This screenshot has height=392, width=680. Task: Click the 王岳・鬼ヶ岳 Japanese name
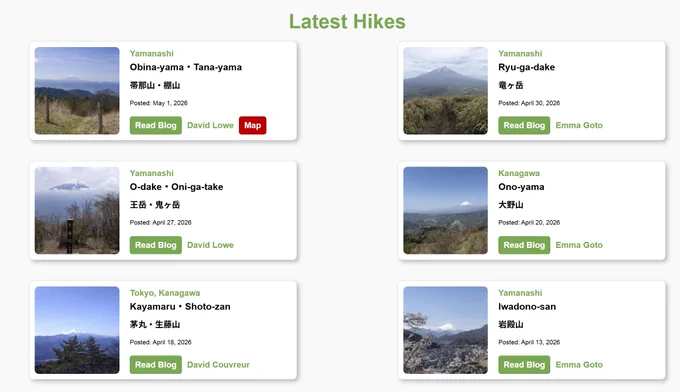pos(155,205)
